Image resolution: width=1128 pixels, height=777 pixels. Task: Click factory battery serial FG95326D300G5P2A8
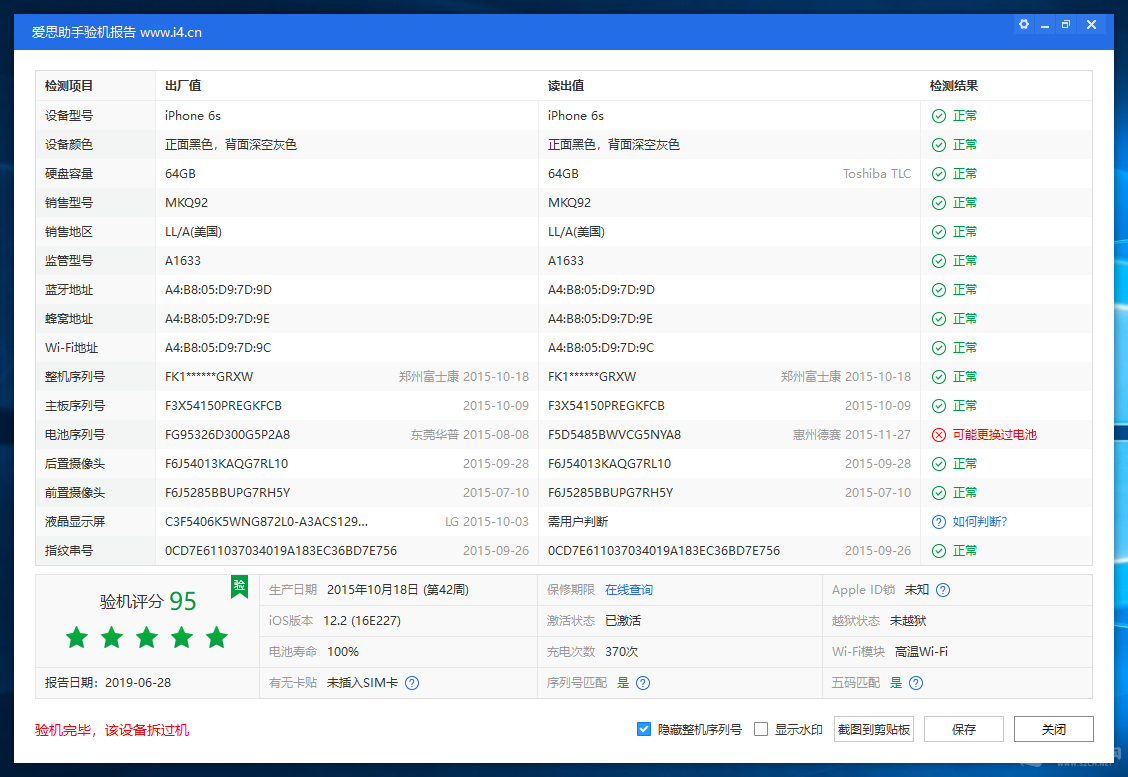pos(227,435)
